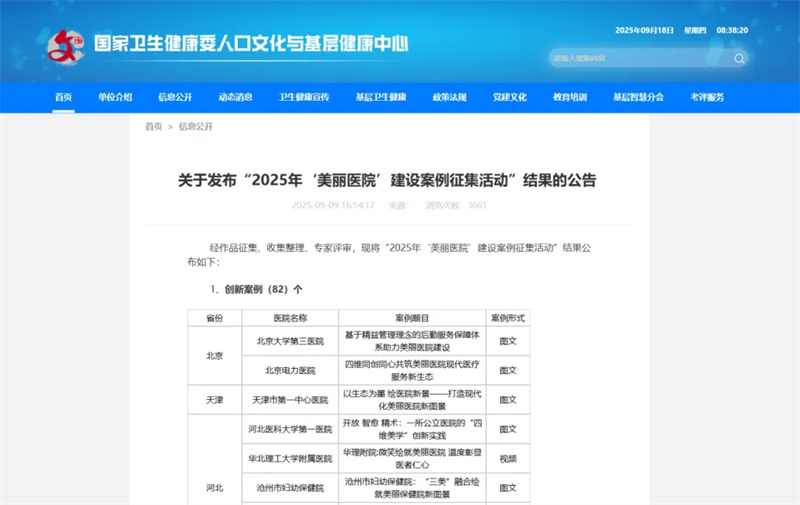This screenshot has height=505, width=800.
Task: Click the 北京大学第三医院 table cell
Action: click(x=290, y=340)
